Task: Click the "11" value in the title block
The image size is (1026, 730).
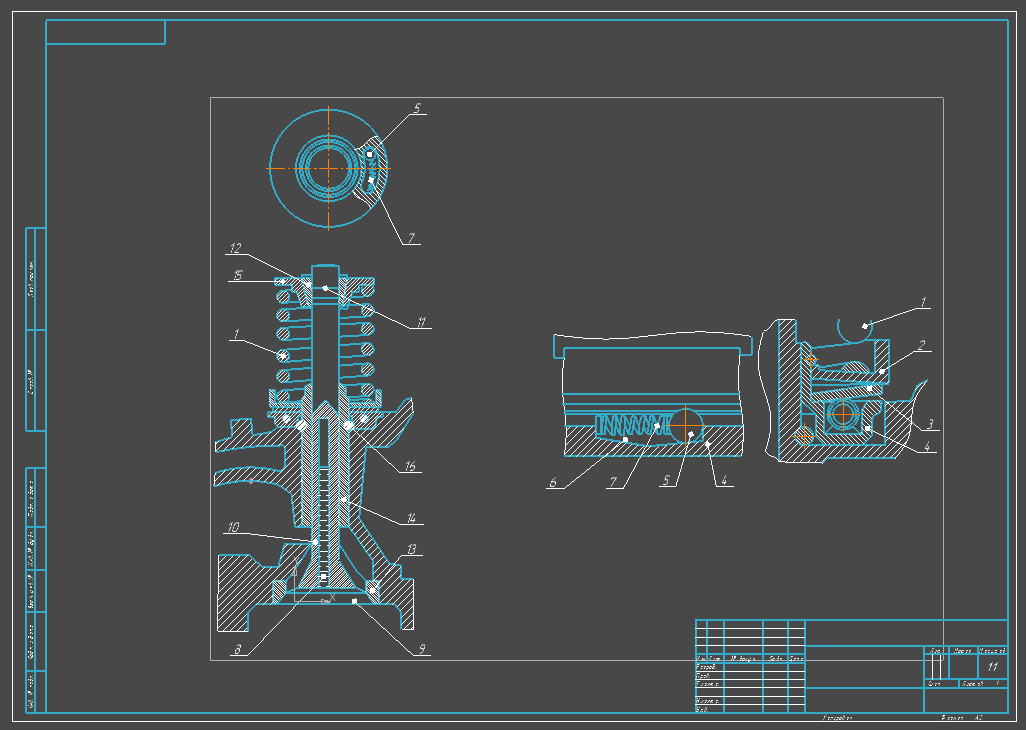Action: [x=993, y=666]
